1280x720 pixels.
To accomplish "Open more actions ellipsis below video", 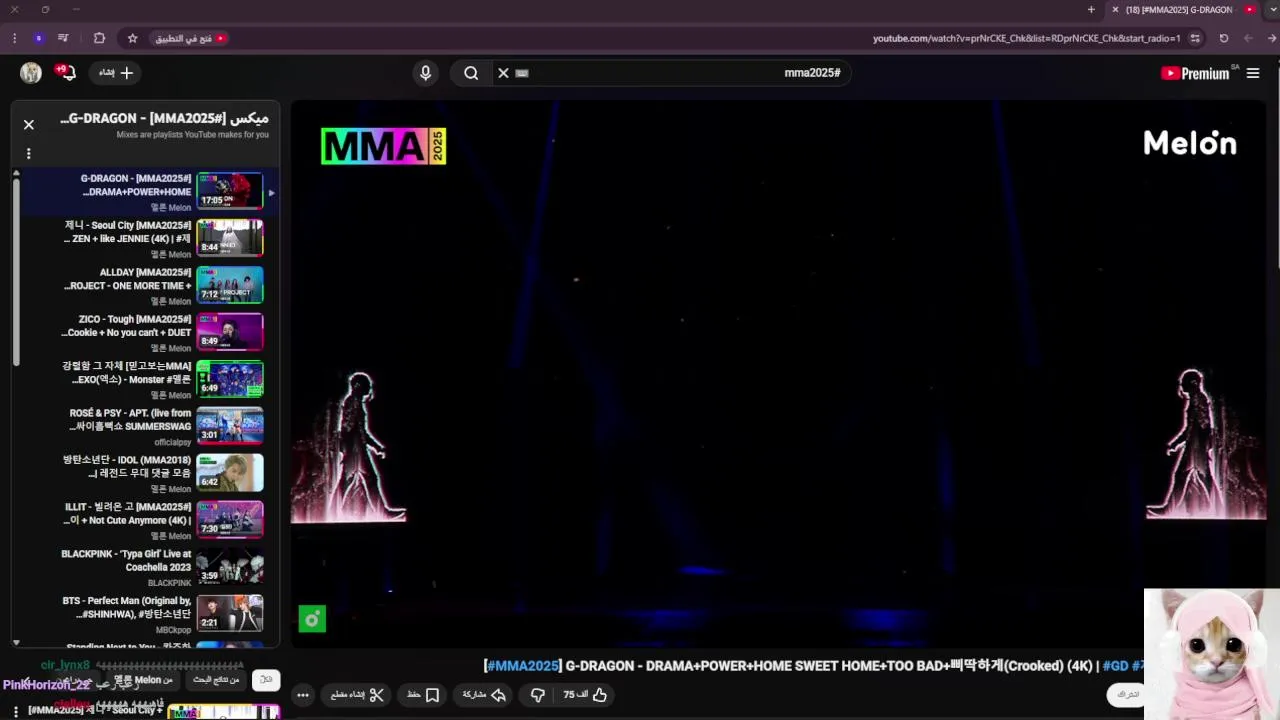I will (303, 695).
